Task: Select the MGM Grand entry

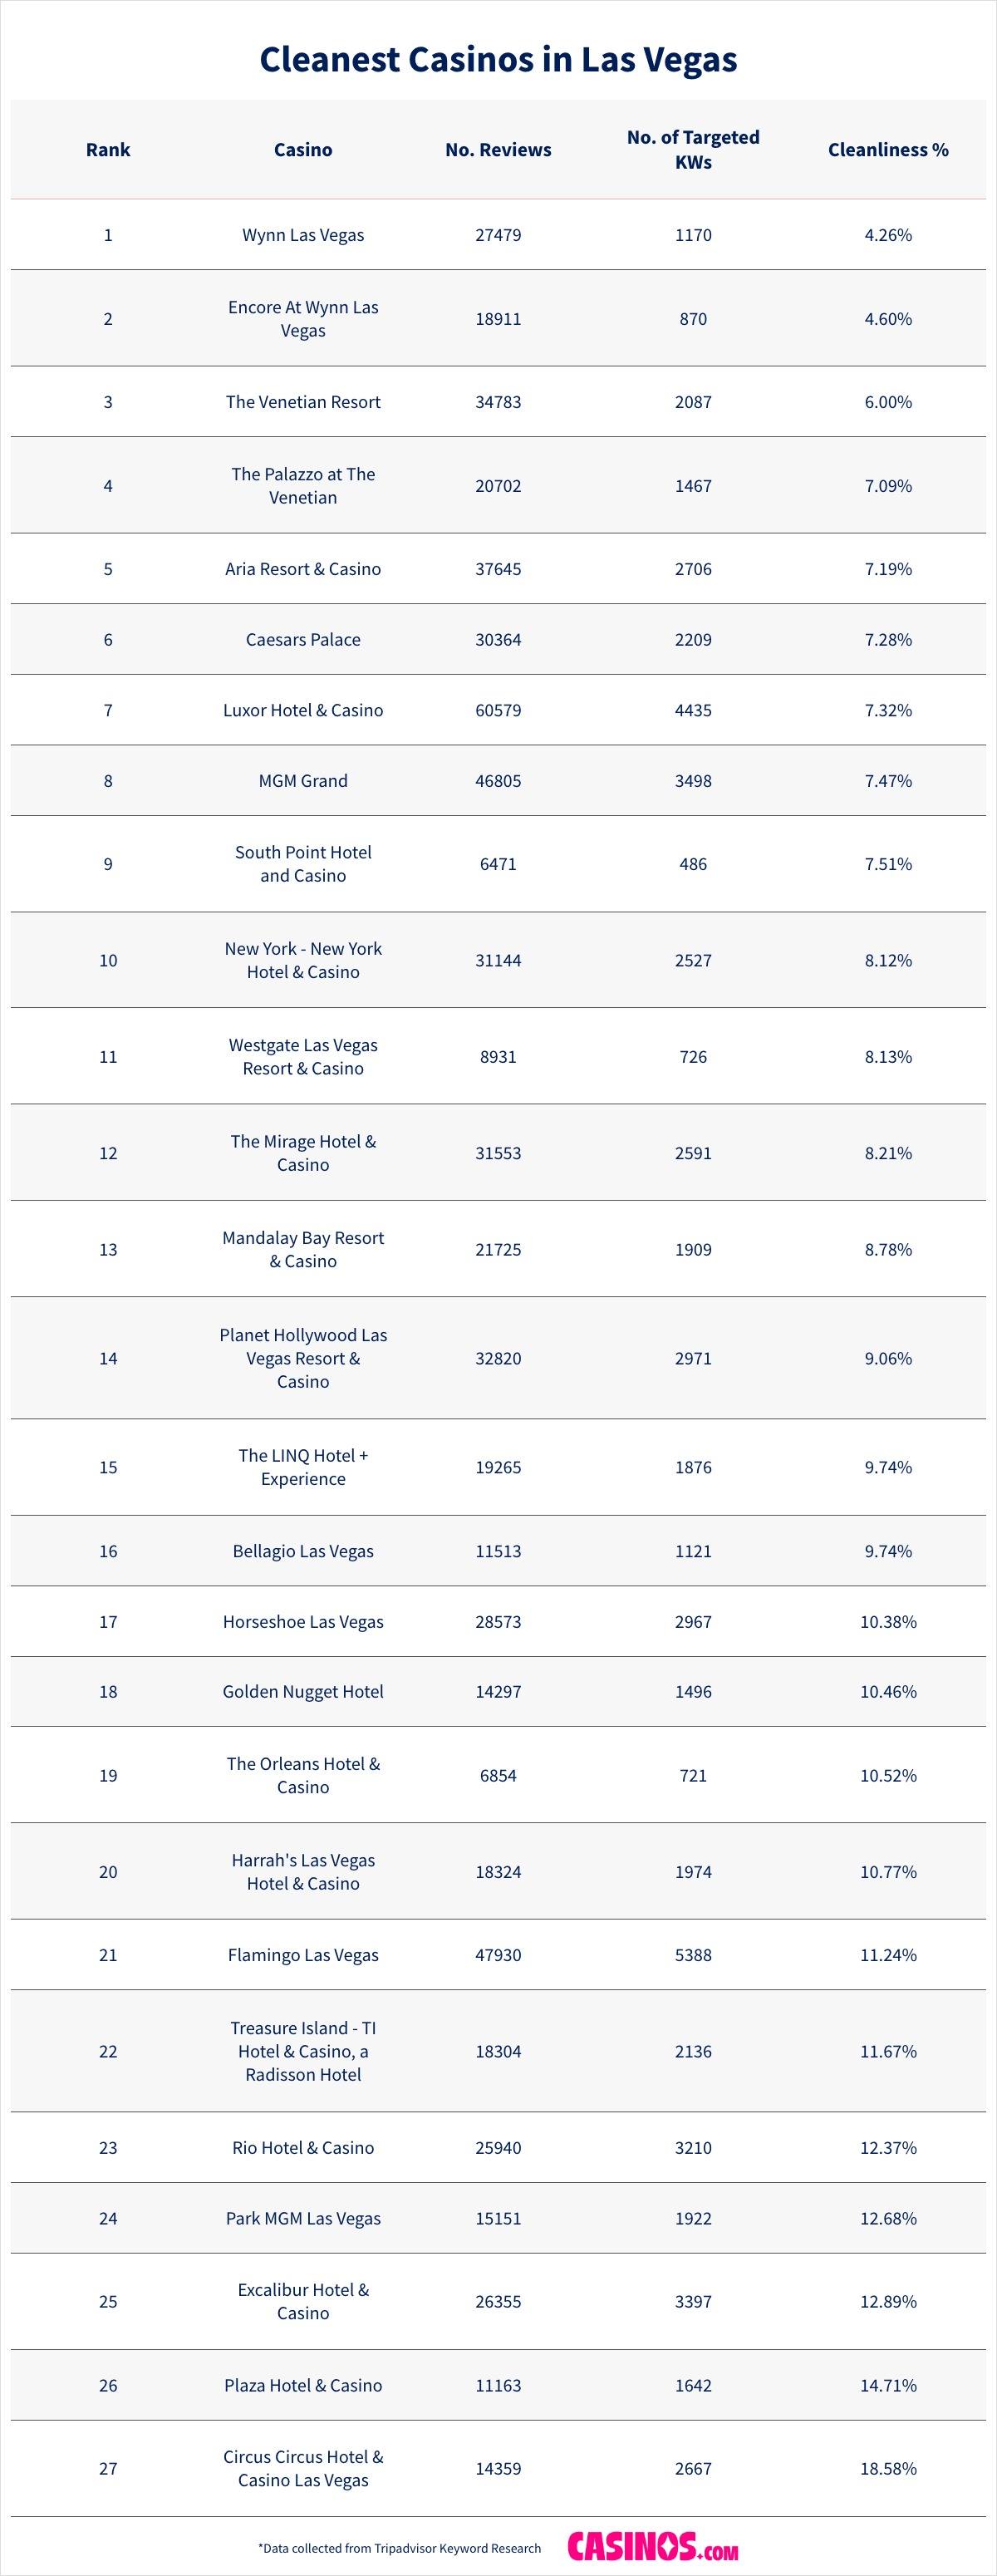Action: coord(303,781)
